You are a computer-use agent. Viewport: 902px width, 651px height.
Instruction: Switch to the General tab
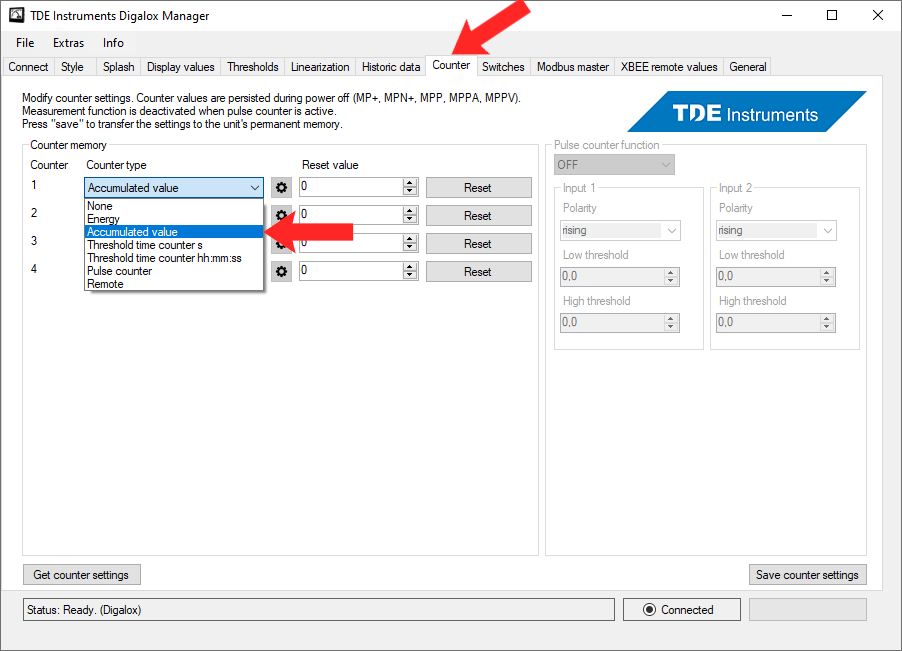pos(748,67)
